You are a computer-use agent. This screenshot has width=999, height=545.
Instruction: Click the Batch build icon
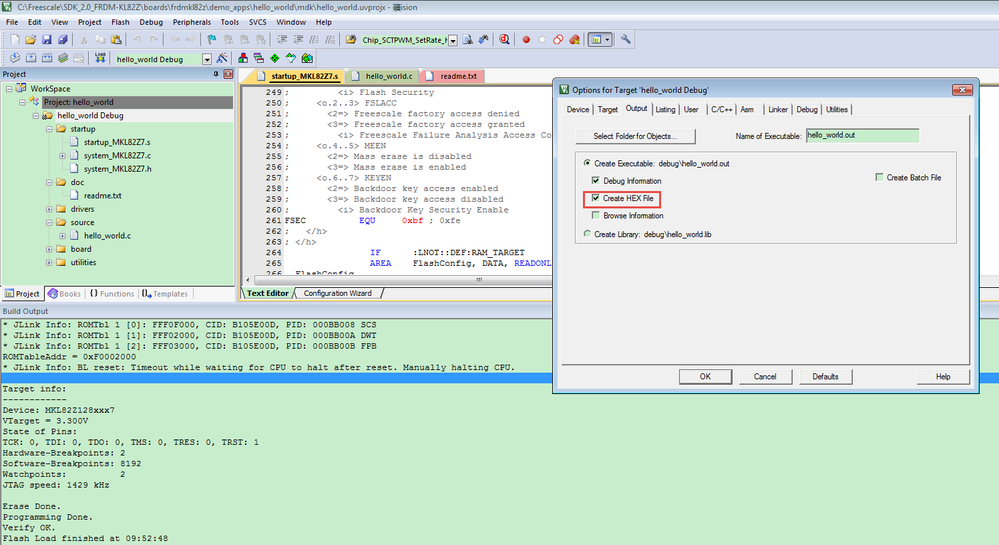(62, 59)
